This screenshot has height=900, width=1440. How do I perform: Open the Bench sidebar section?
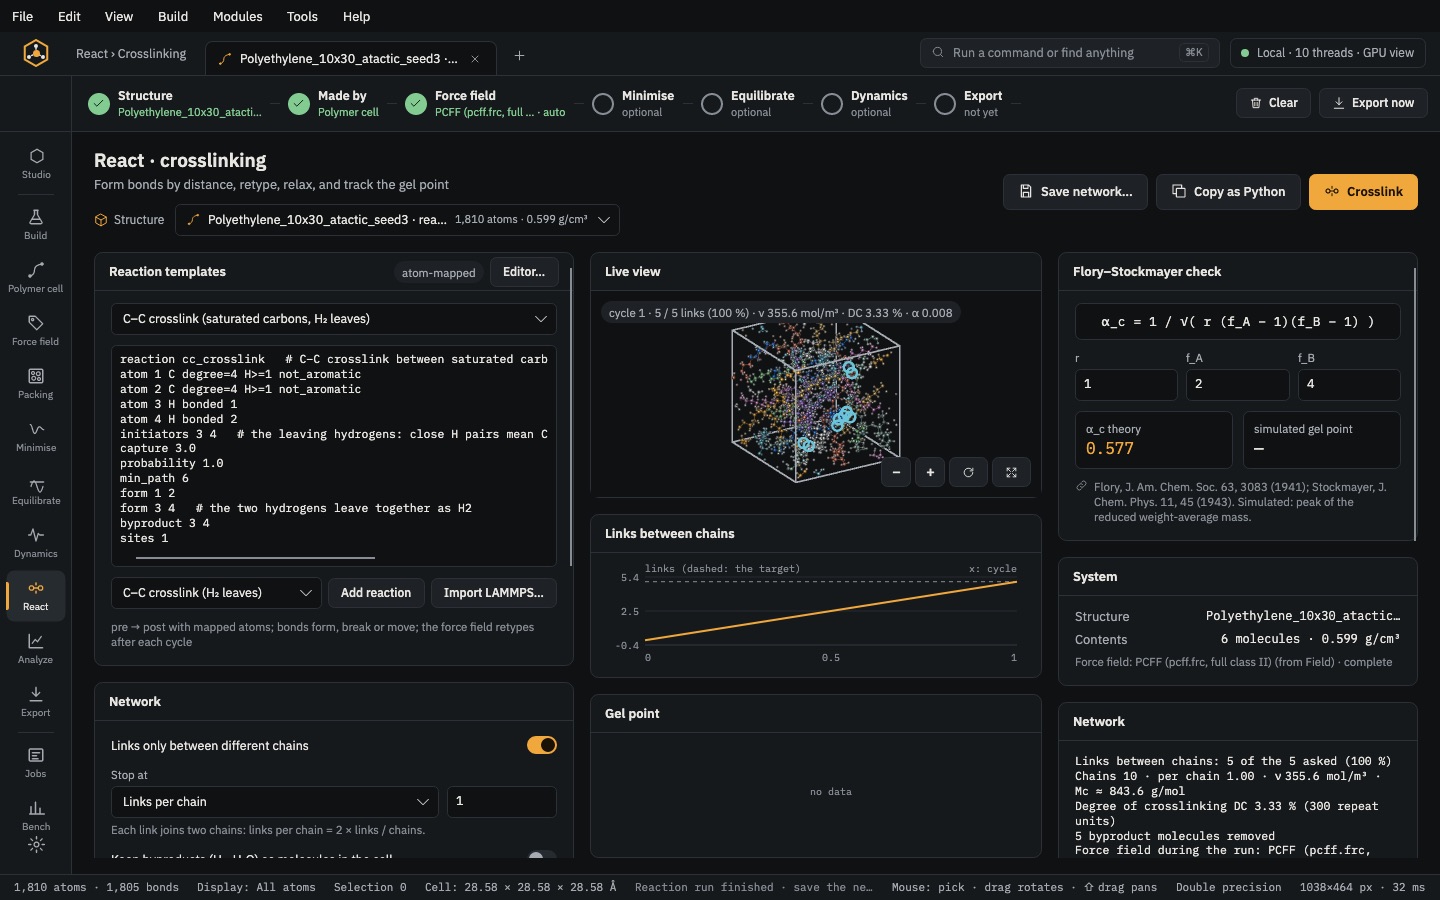point(36,815)
